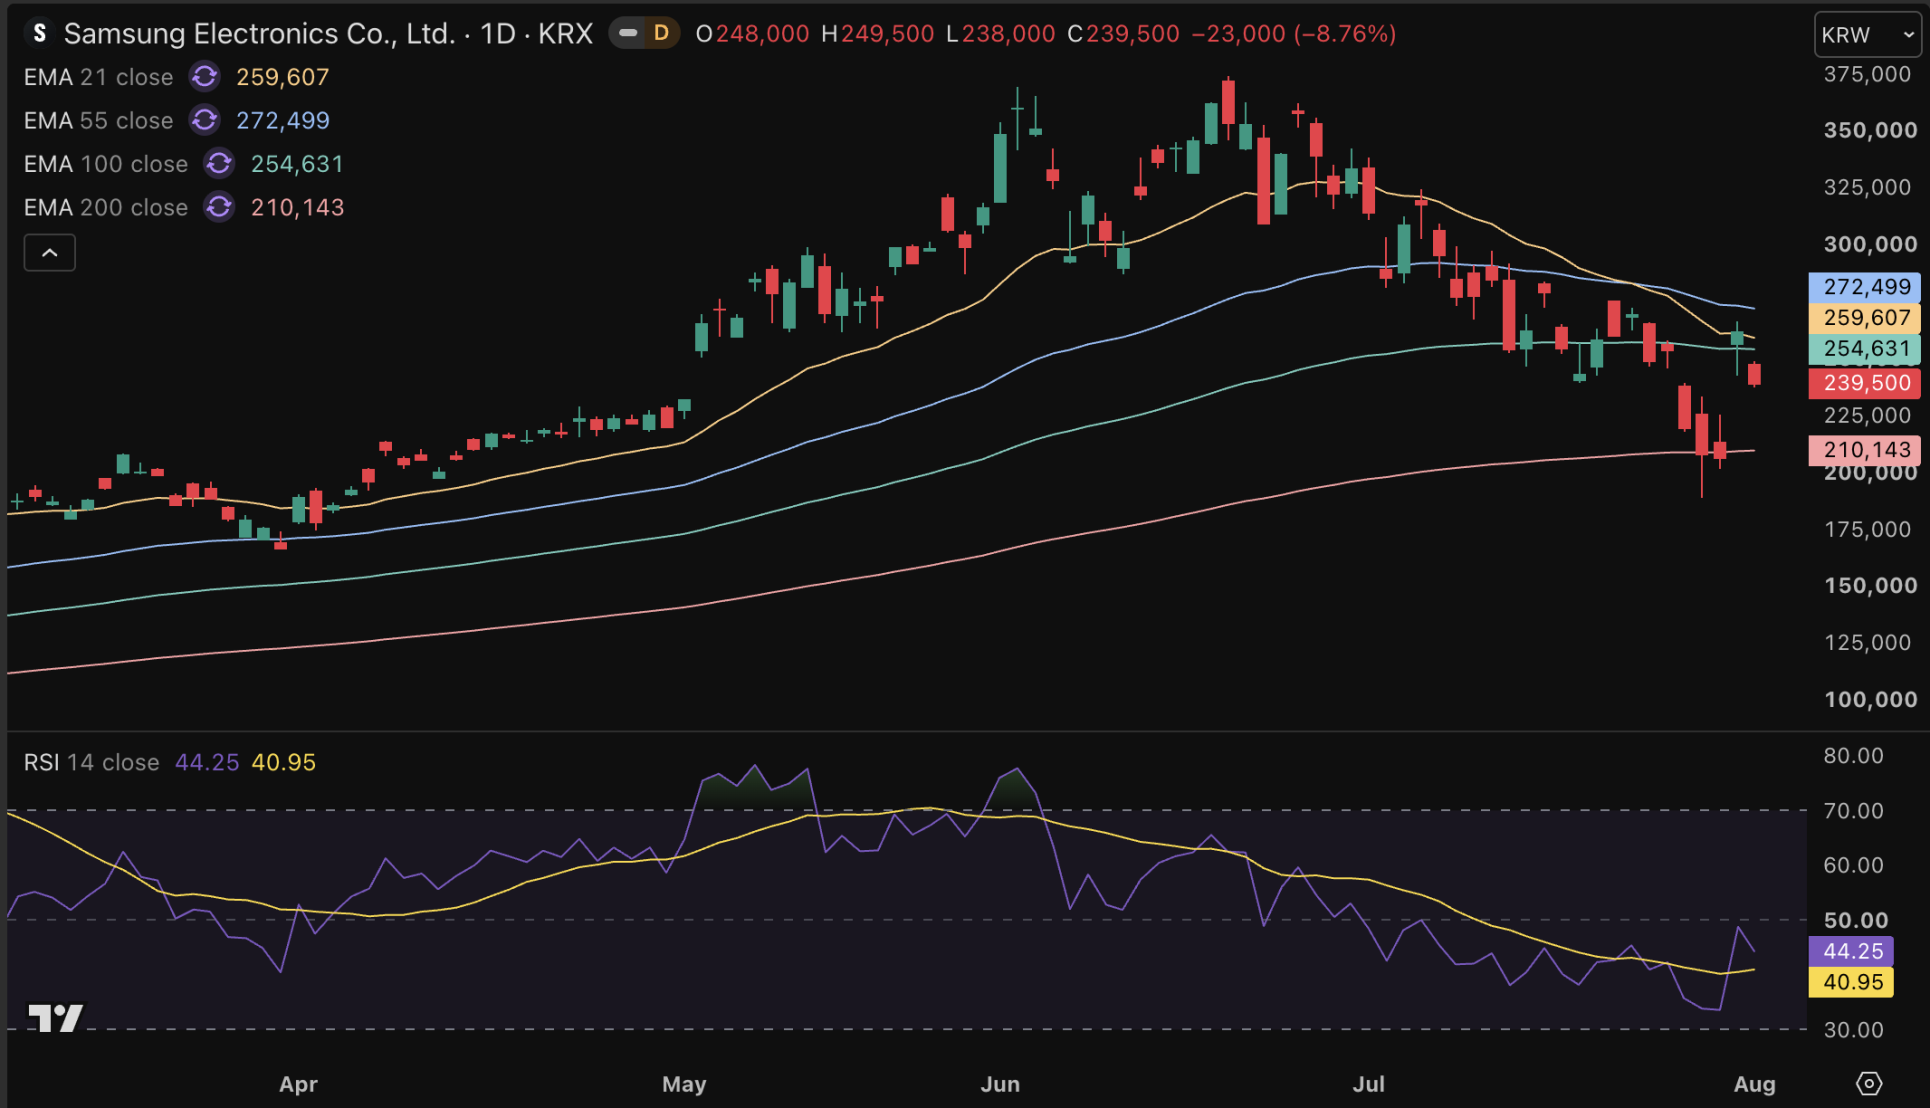Image resolution: width=1930 pixels, height=1108 pixels.
Task: Click the refresh icon beside EMA 21 close
Action: [205, 77]
